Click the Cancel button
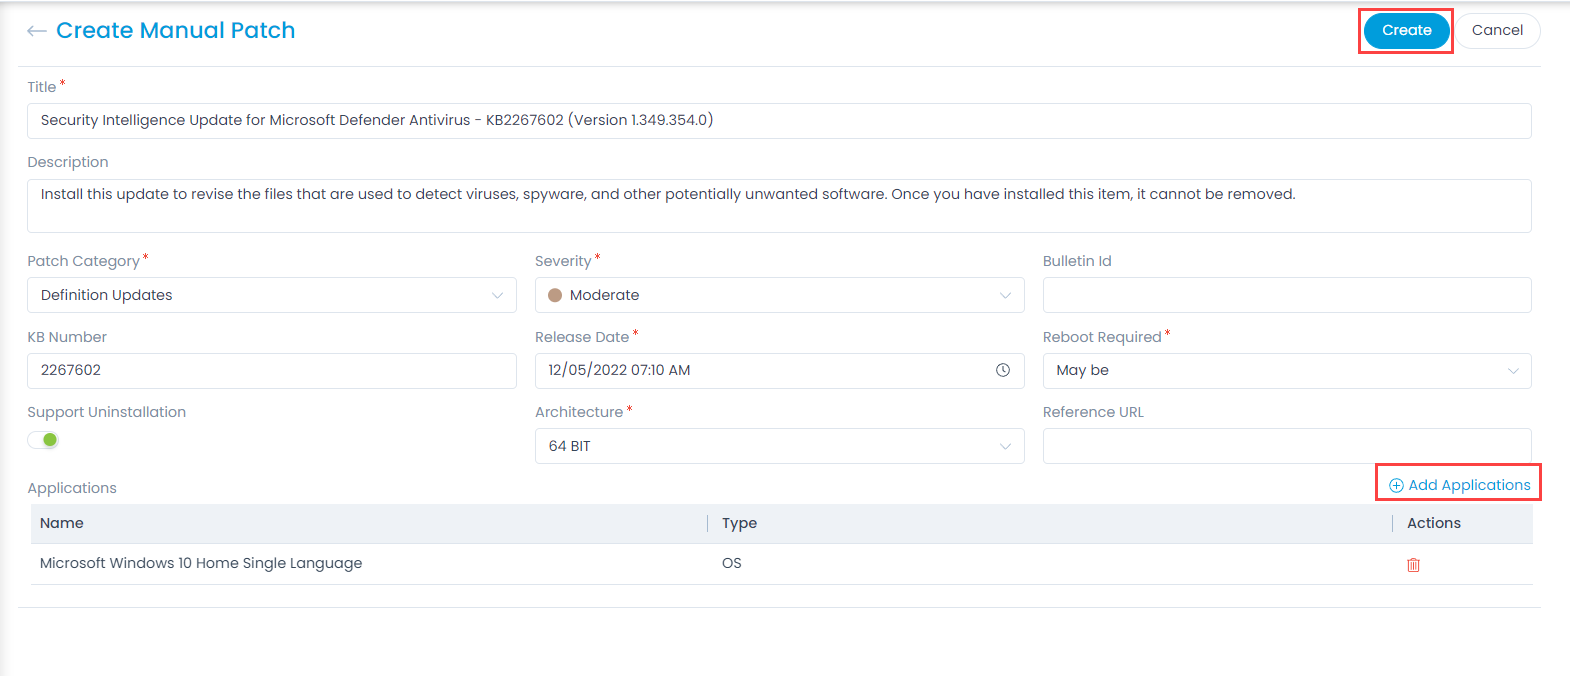The height and width of the screenshot is (676, 1570). [1497, 31]
